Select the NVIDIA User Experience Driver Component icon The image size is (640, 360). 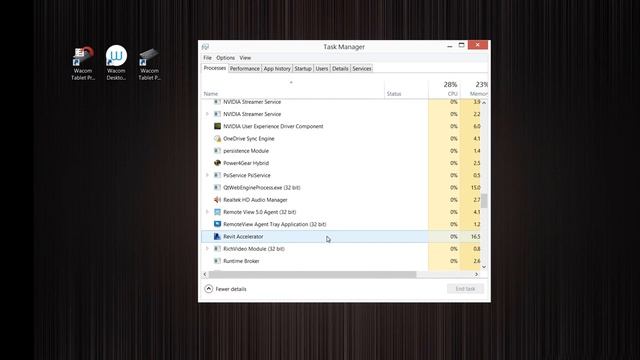point(218,126)
